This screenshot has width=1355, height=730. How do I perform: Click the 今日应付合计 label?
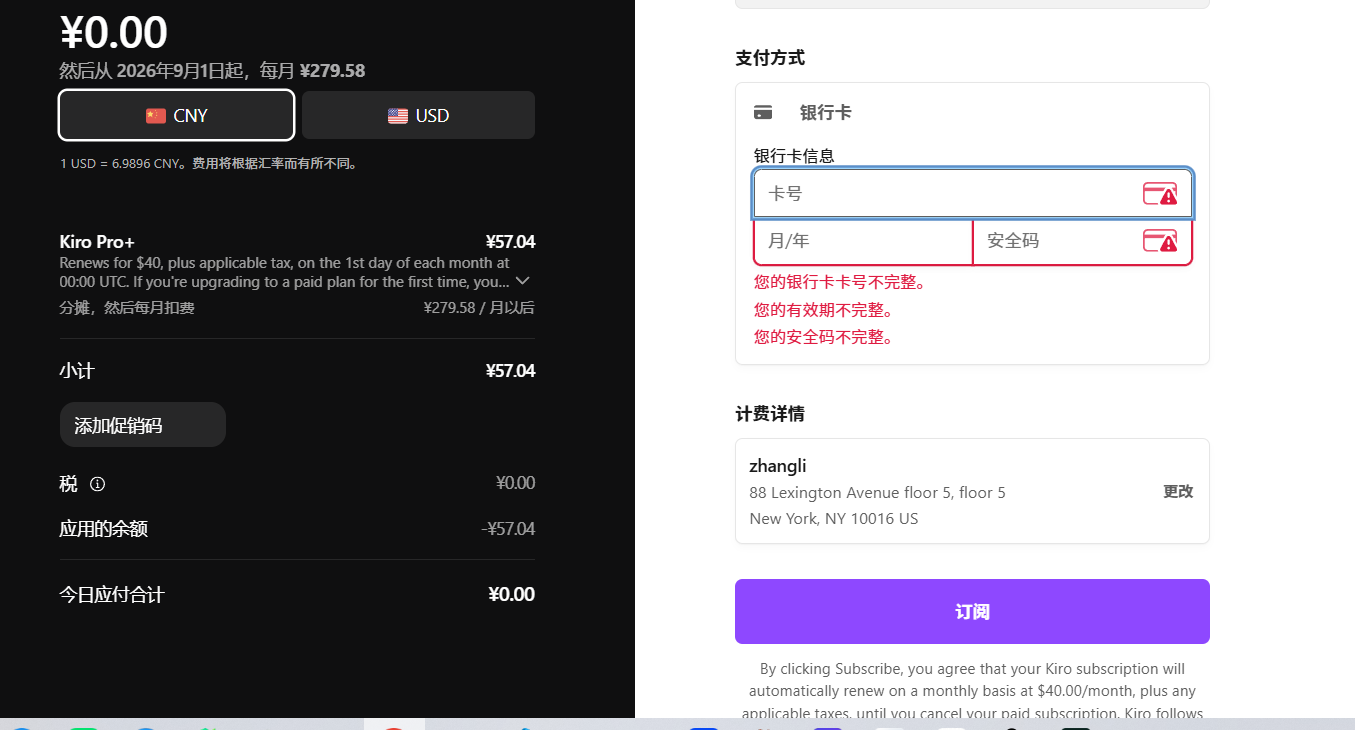coord(112,595)
